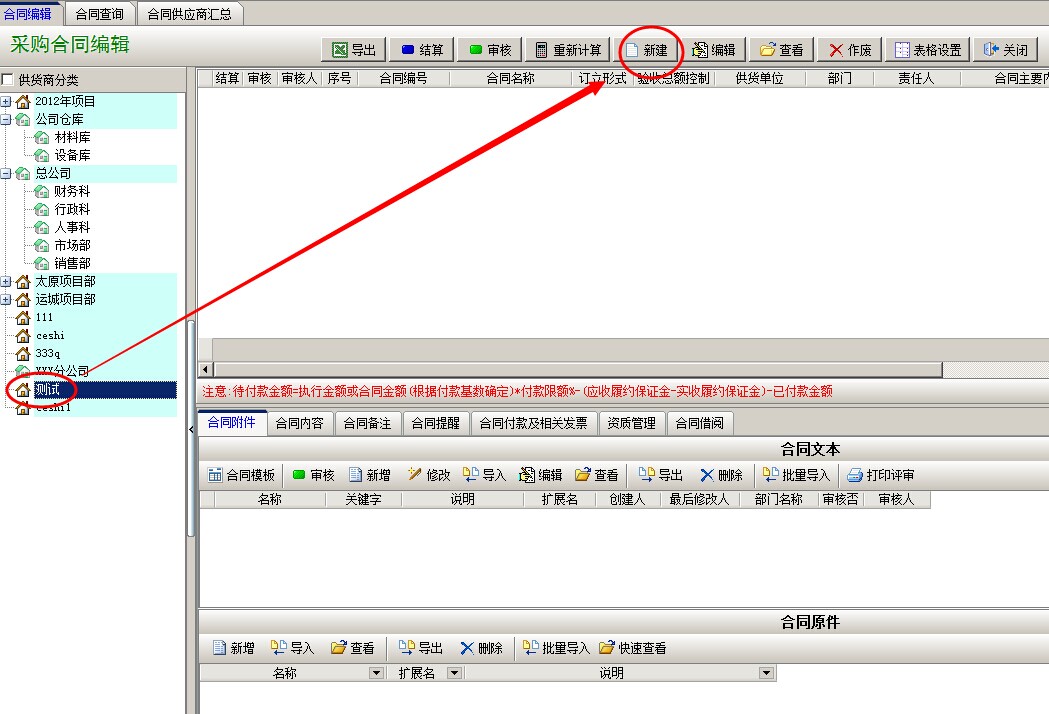Open 合同模板 in the contract text toolbar
Screen dimensions: 1049x714
241,475
